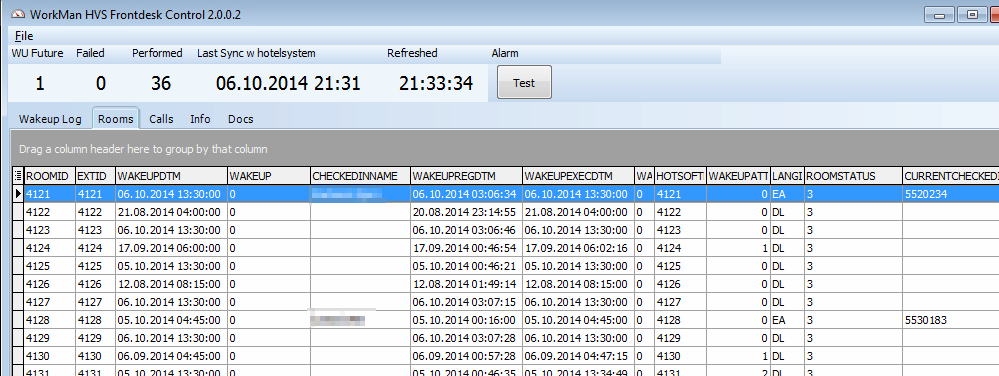
Task: Sort by the EXTID column header
Action: (x=95, y=176)
